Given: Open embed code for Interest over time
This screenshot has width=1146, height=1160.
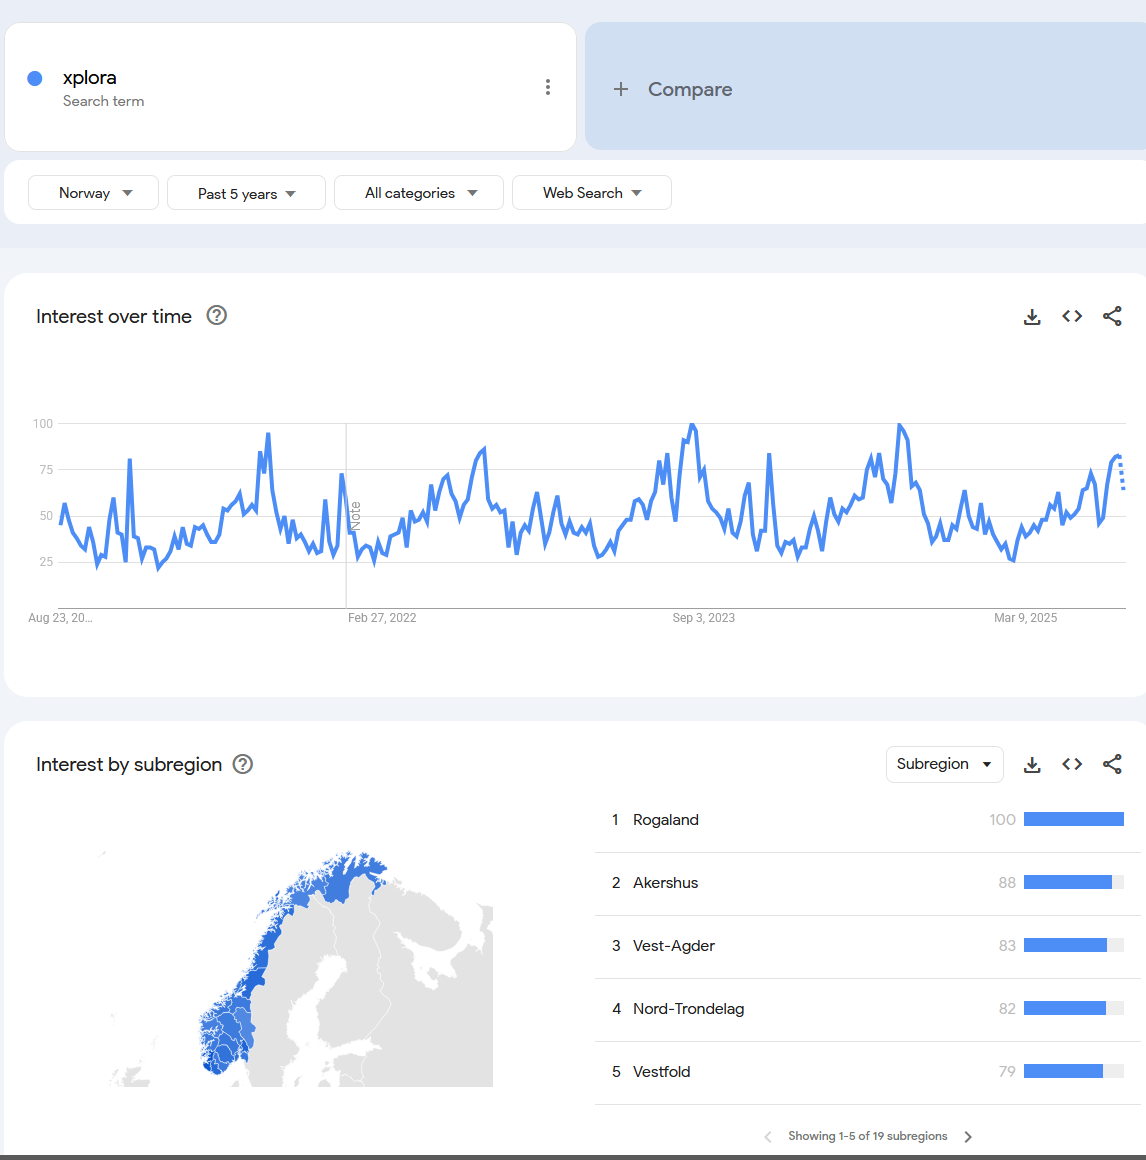Looking at the screenshot, I should pyautogui.click(x=1072, y=317).
